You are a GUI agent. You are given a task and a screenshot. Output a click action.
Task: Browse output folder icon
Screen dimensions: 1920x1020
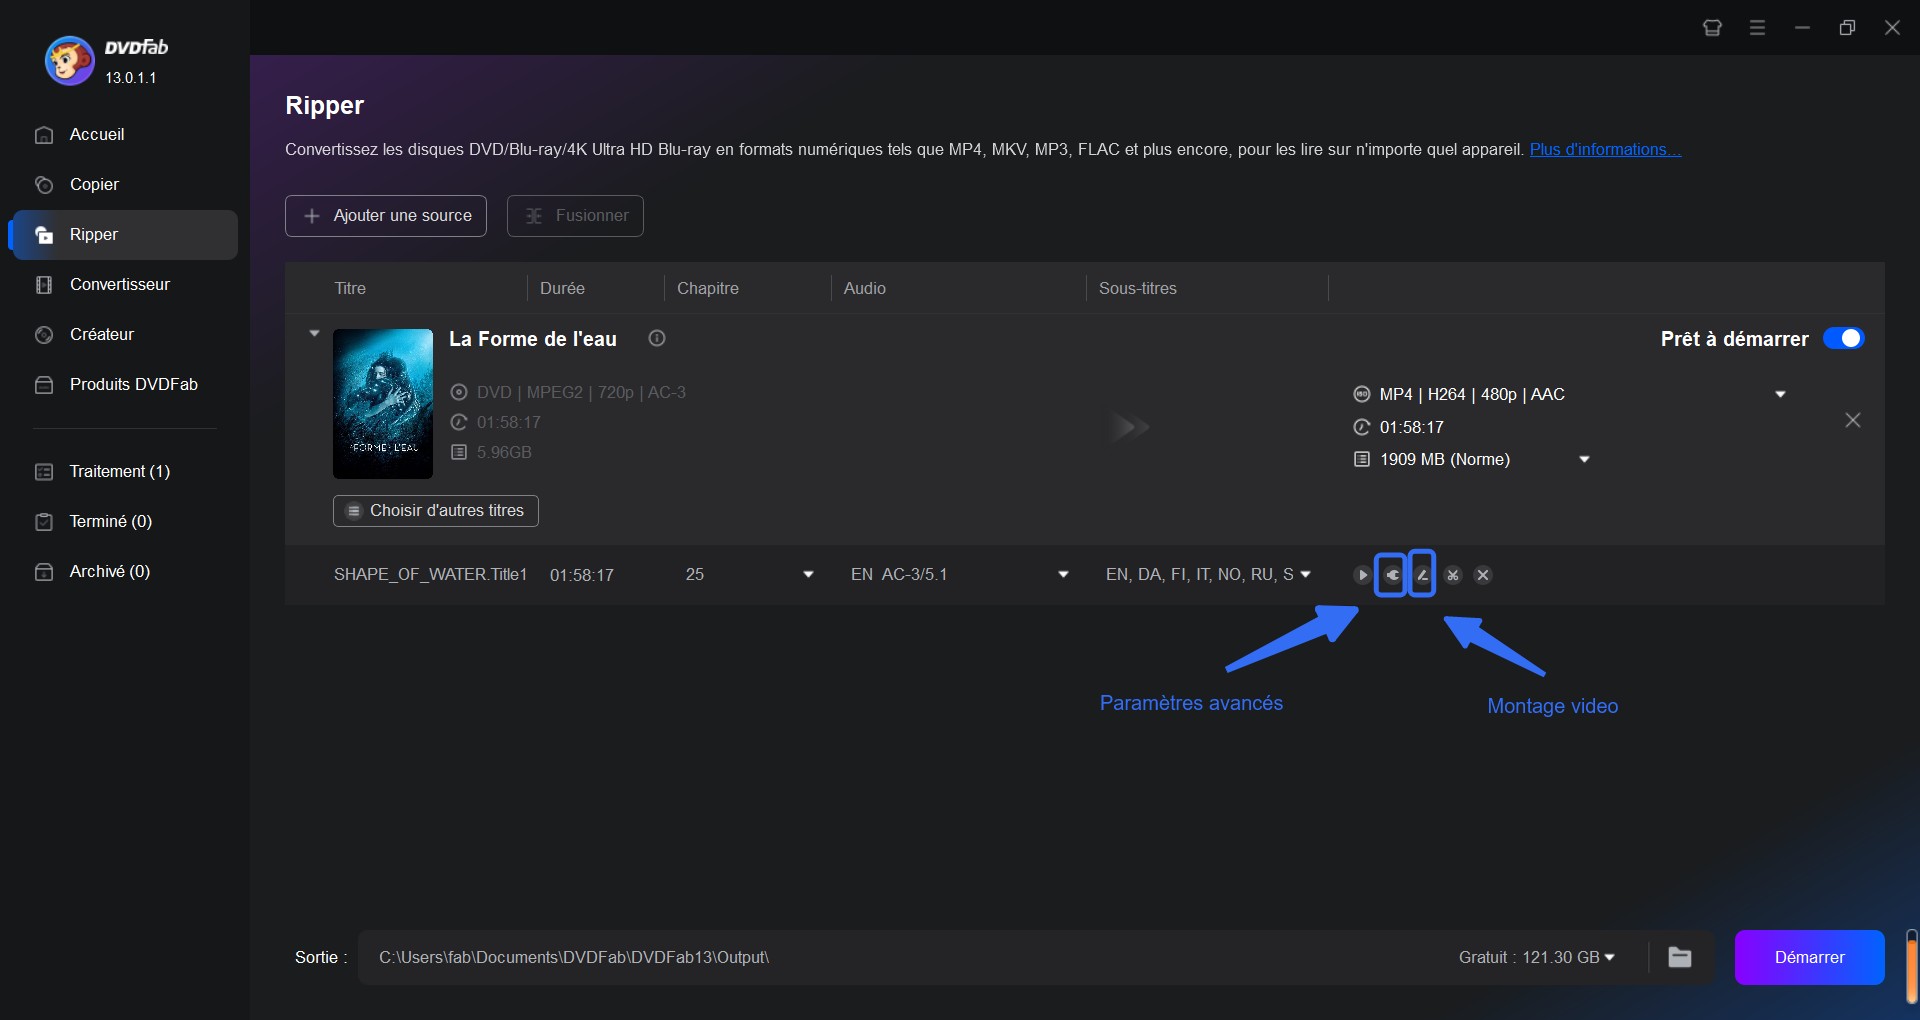coord(1680,957)
